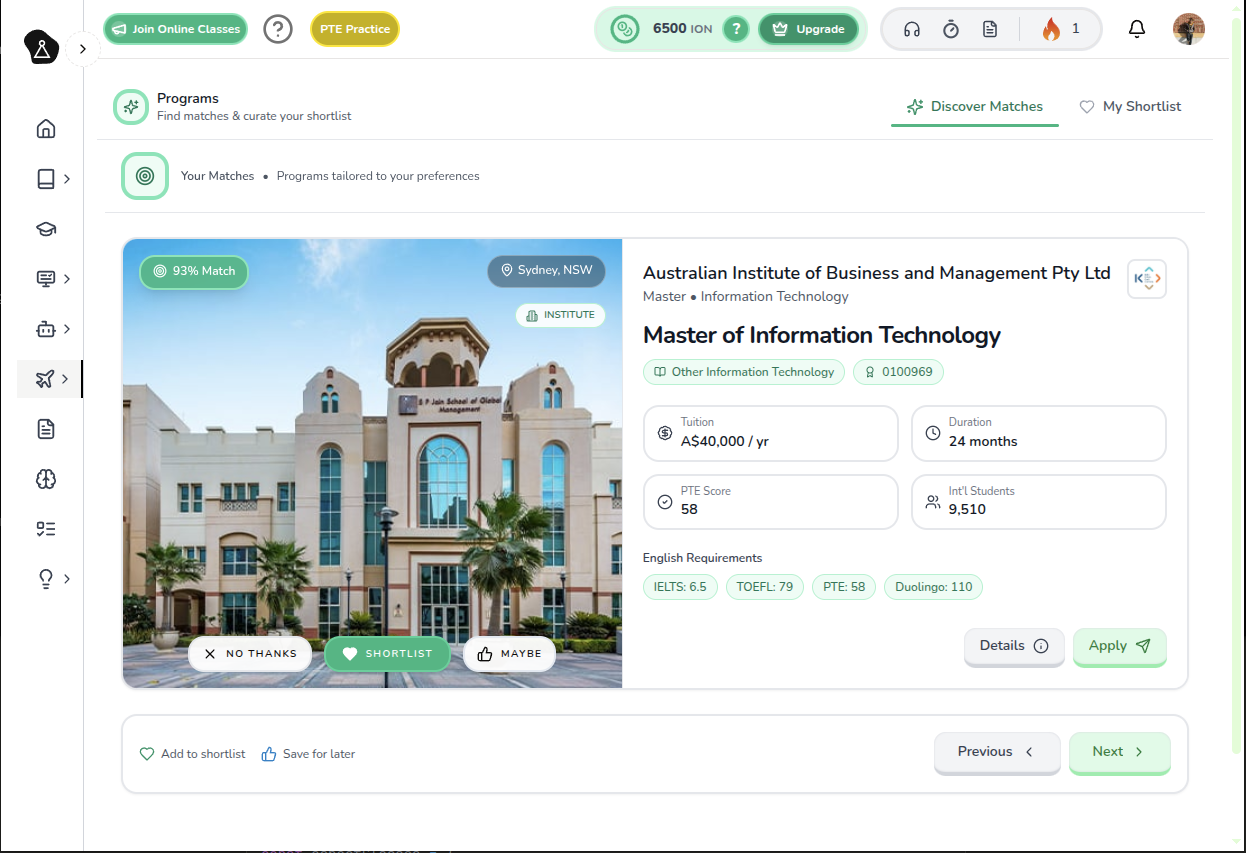Expand the sidebar with arrow button
1246x853 pixels.
point(83,48)
